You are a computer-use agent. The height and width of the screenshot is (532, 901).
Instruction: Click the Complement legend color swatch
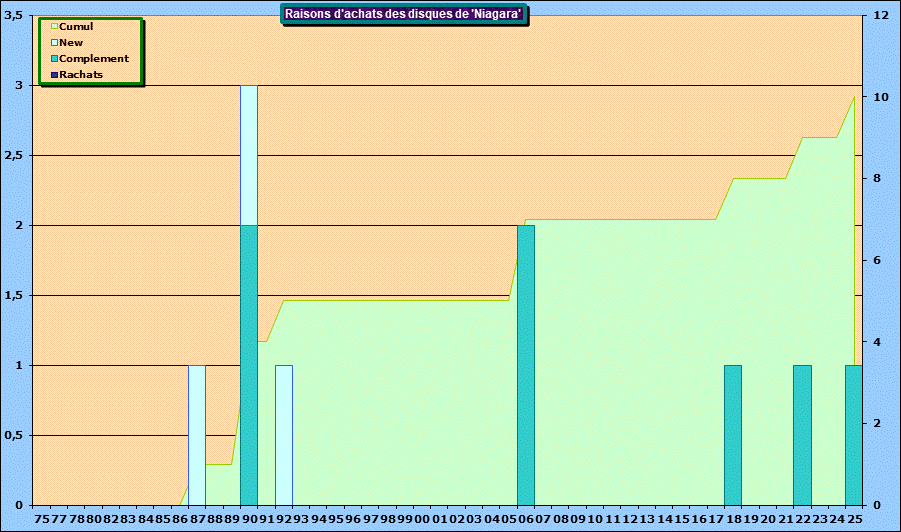(x=54, y=59)
